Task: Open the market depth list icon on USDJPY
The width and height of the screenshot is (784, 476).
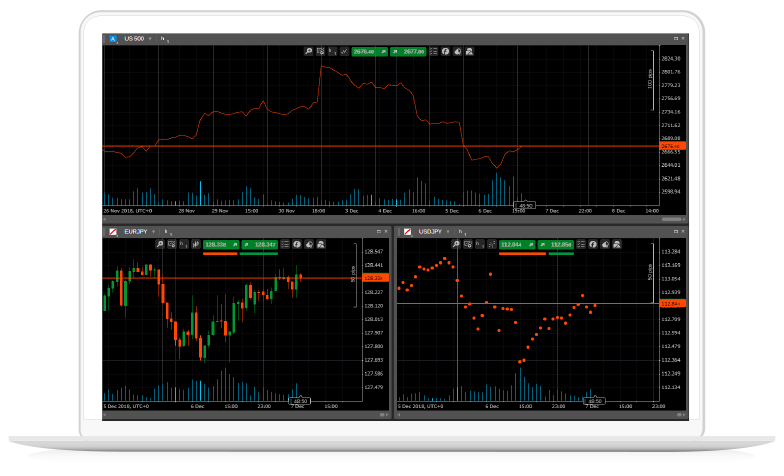Action: click(581, 244)
